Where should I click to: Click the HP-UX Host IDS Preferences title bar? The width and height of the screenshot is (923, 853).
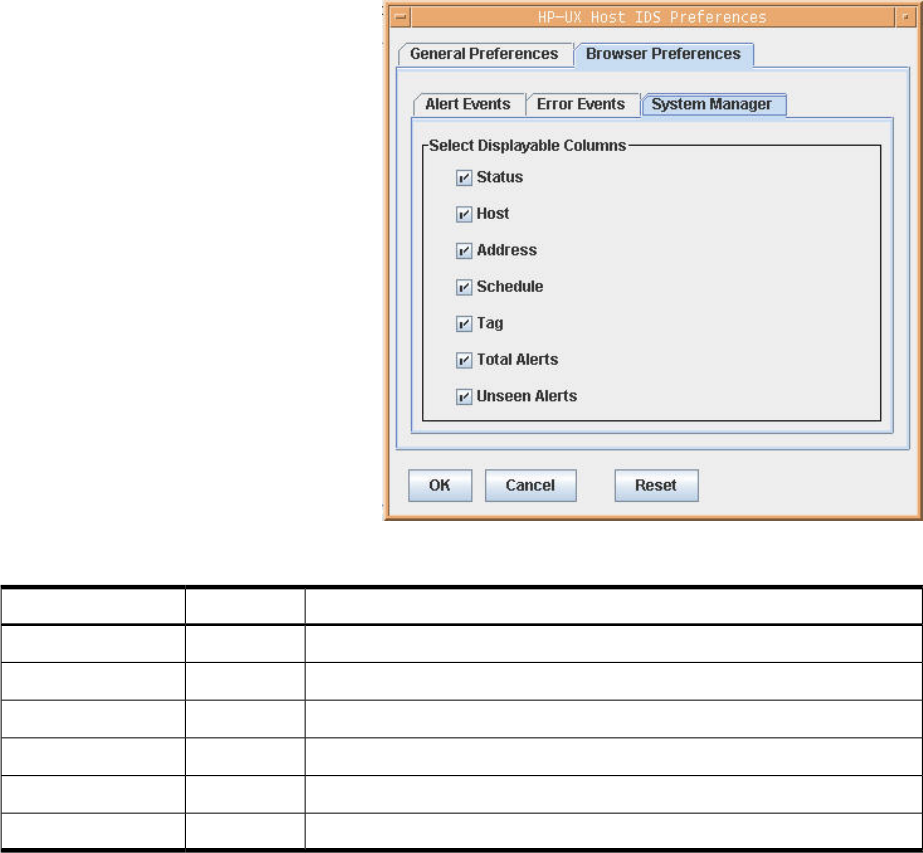click(652, 17)
